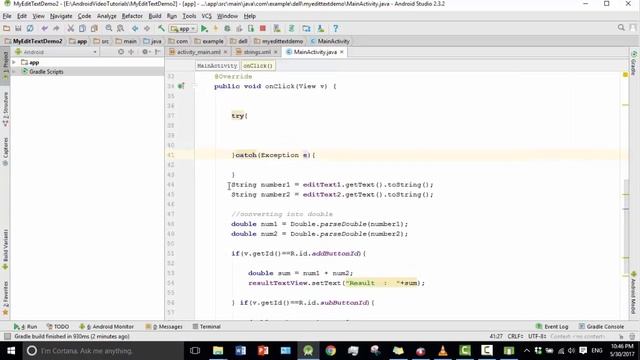Open the Navigate menu
This screenshot has height=360, width=640.
pyautogui.click(x=61, y=16)
